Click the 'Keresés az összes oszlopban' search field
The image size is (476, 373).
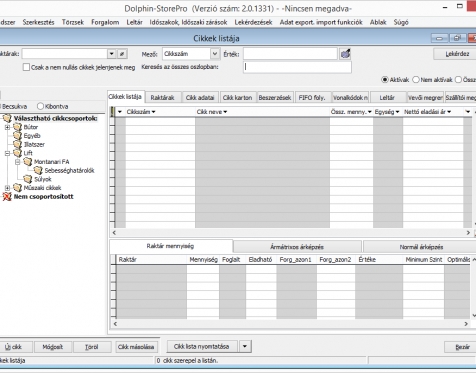click(x=297, y=67)
